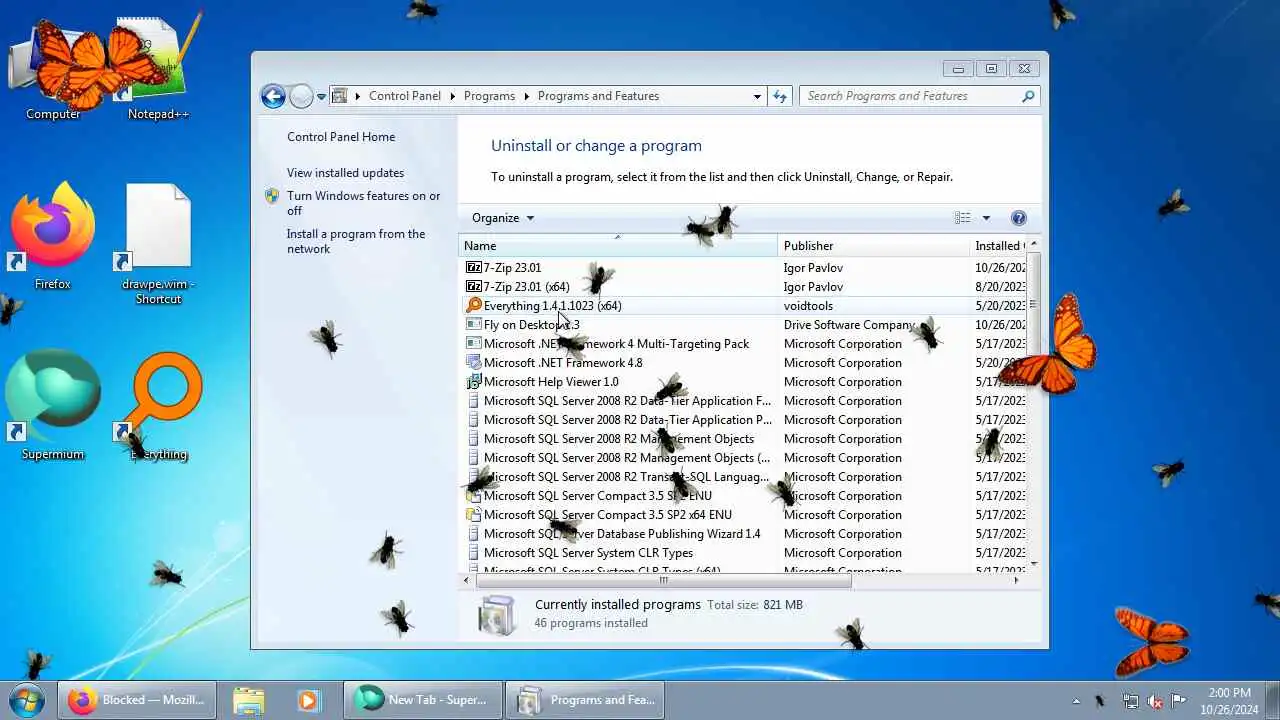This screenshot has height=720, width=1280.
Task: Open the help question mark icon
Action: (1018, 218)
